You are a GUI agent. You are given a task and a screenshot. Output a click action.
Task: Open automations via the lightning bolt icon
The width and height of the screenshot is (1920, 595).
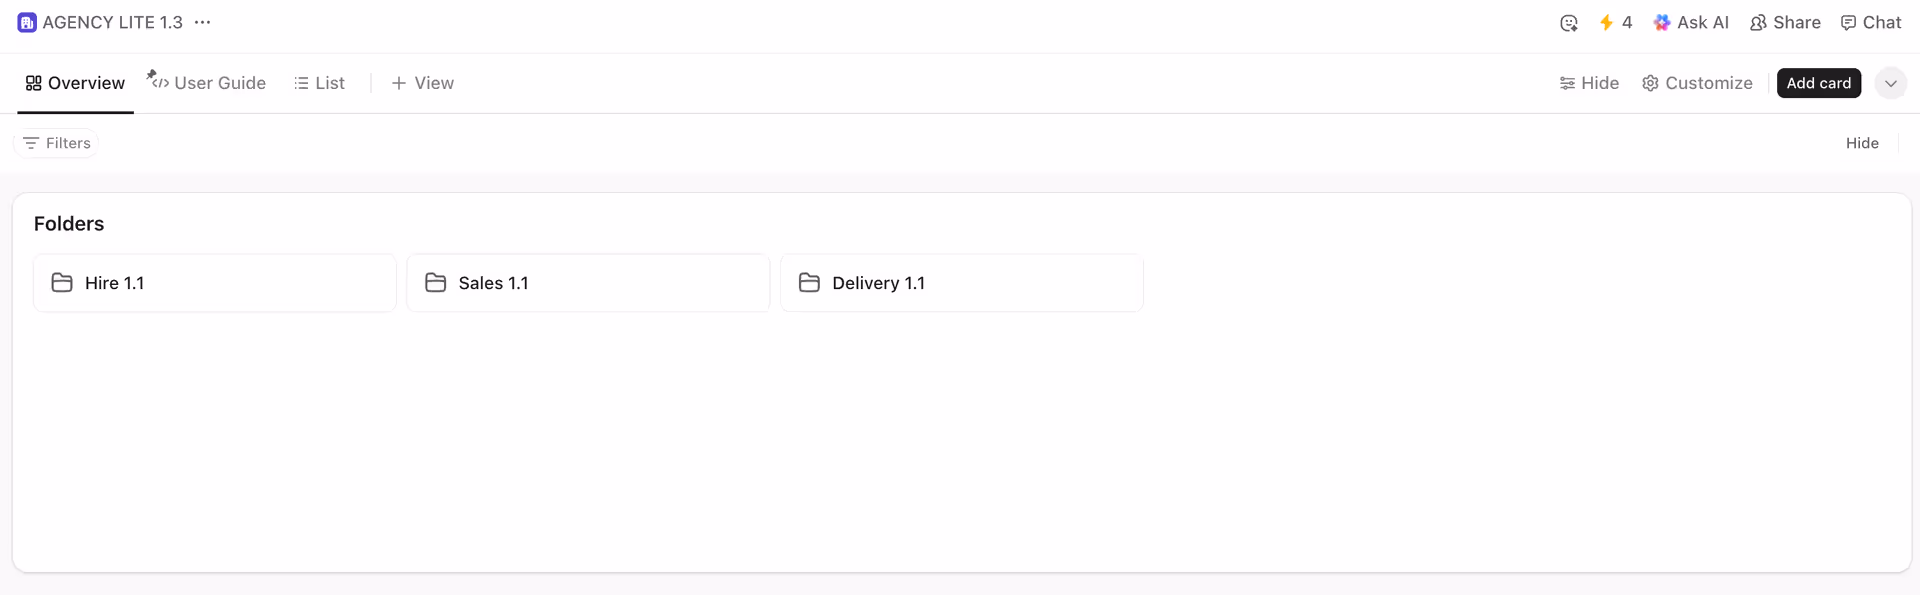tap(1607, 23)
